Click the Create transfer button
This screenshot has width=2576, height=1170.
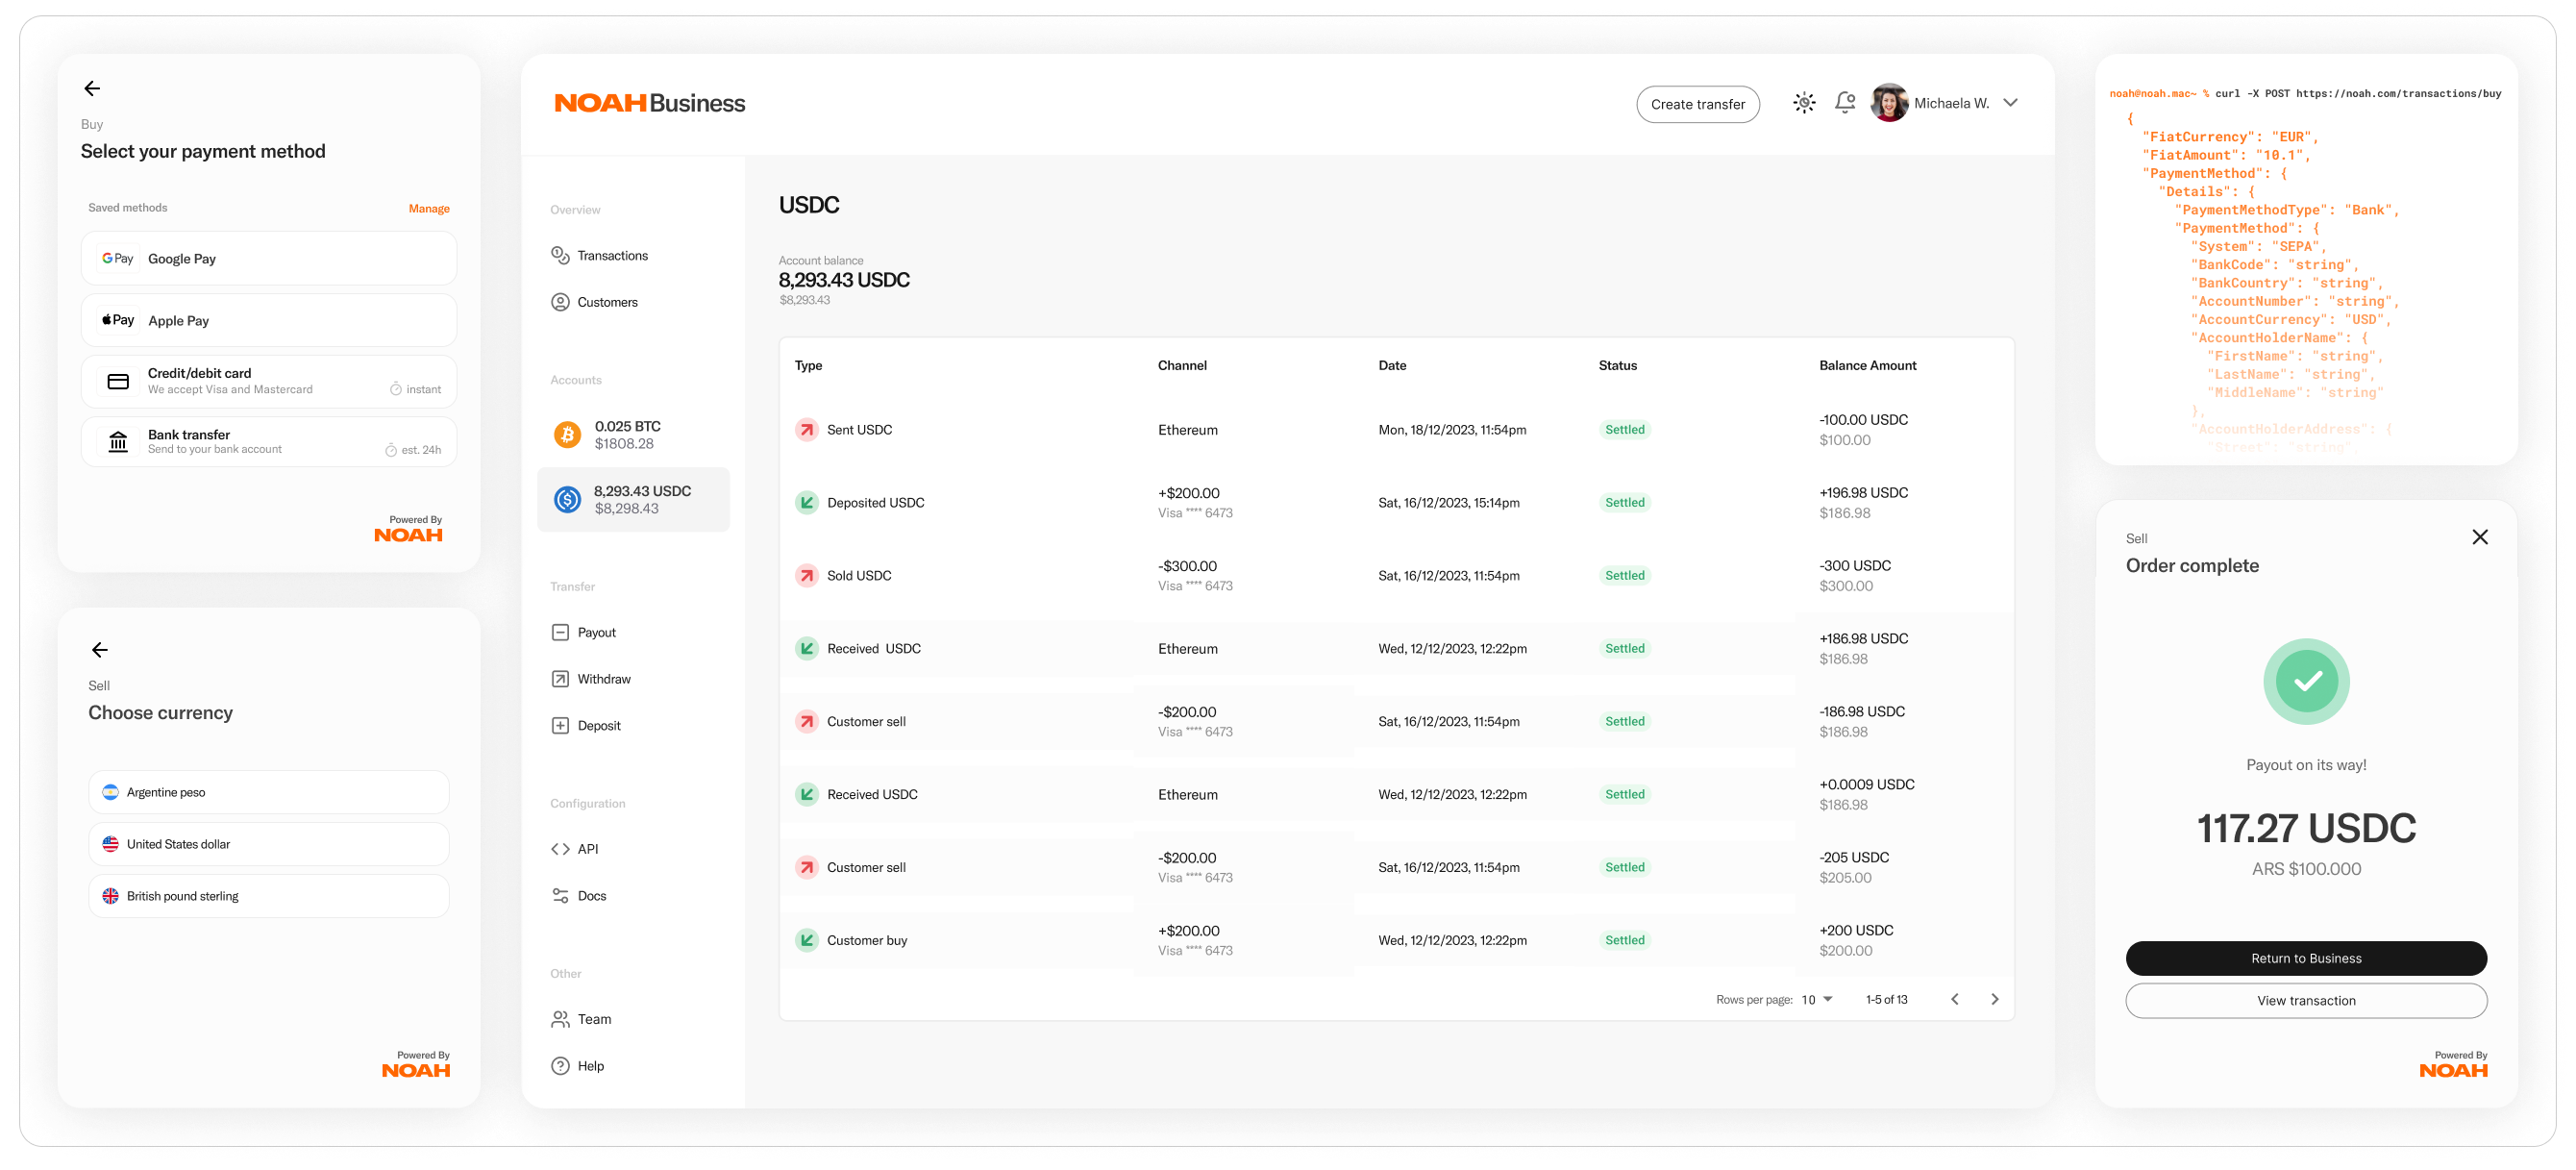pyautogui.click(x=1697, y=104)
